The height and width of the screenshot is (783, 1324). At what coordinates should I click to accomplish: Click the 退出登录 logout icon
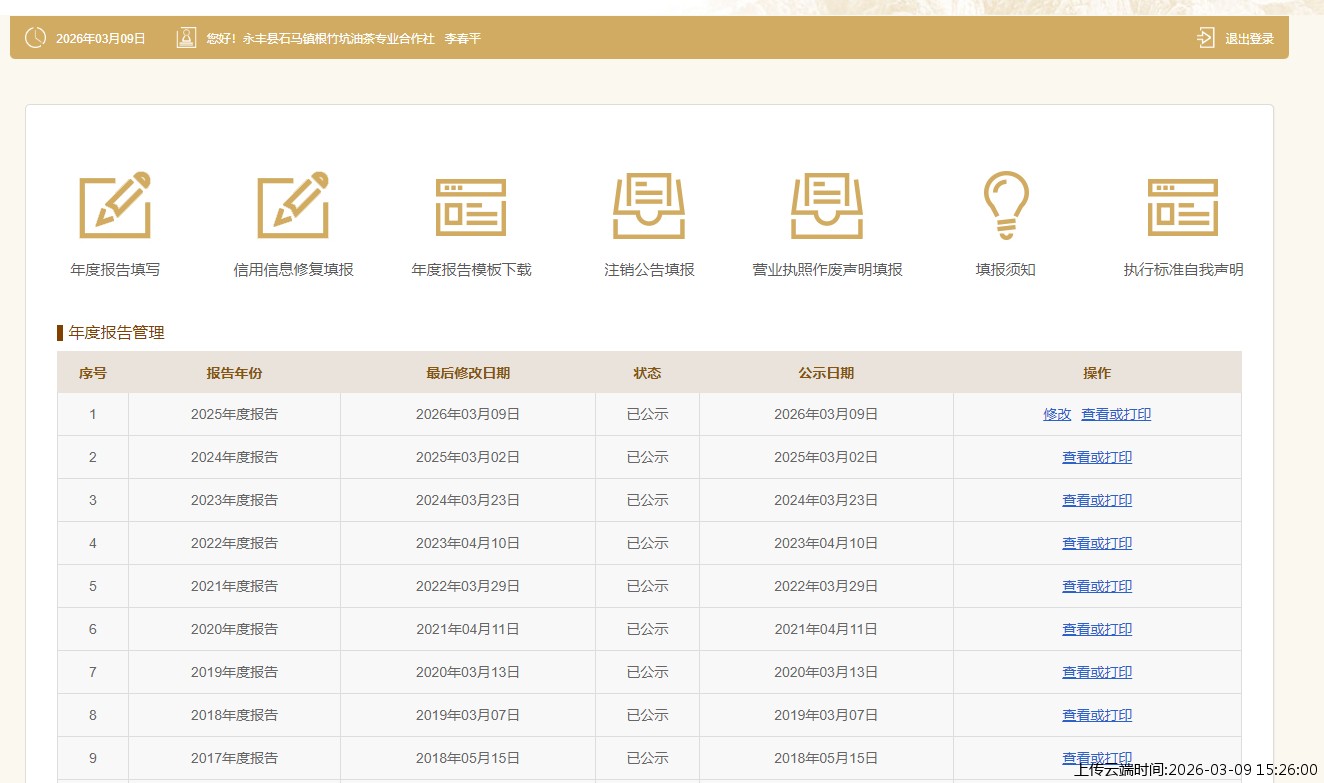coord(1206,38)
